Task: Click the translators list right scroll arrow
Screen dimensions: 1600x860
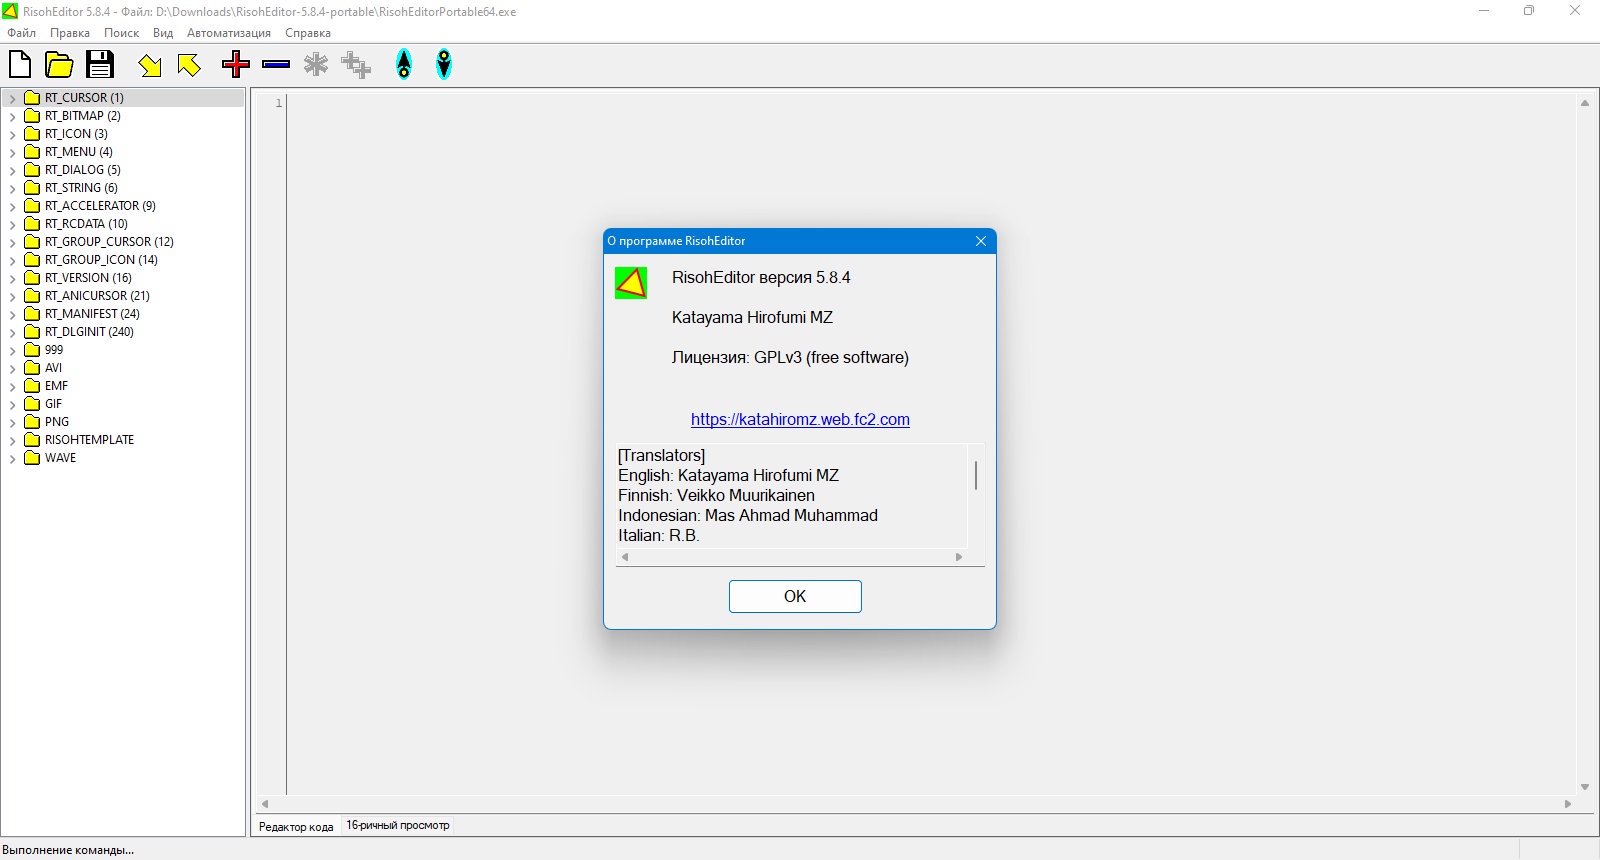Action: coord(958,557)
